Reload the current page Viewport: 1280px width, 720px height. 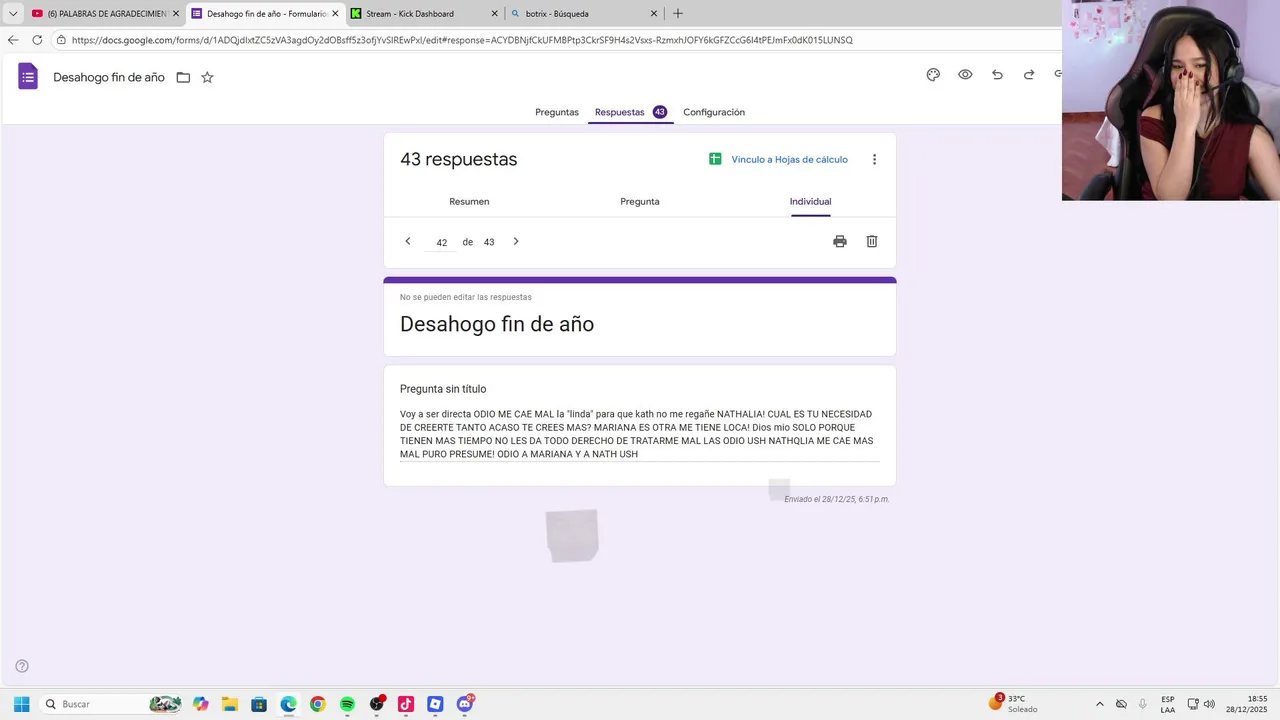[x=37, y=40]
